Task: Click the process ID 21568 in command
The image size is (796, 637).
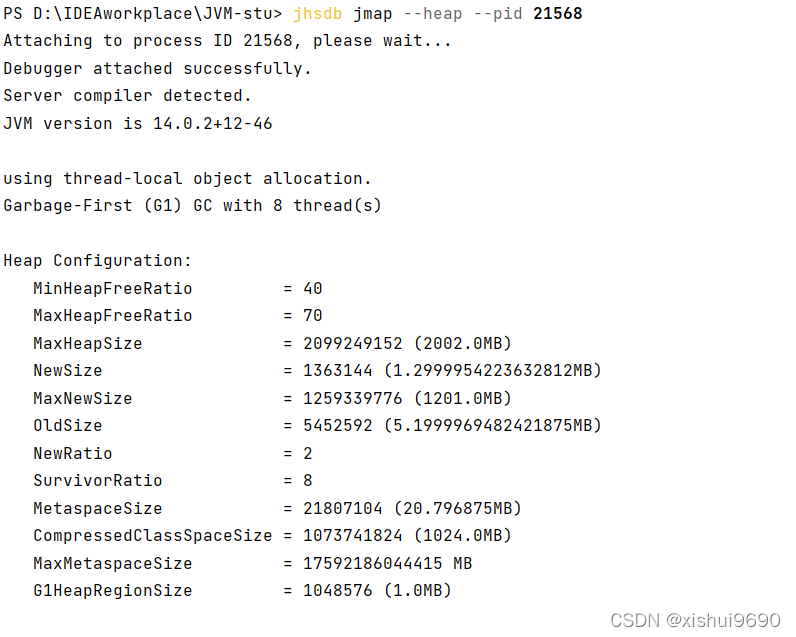Action: [557, 14]
